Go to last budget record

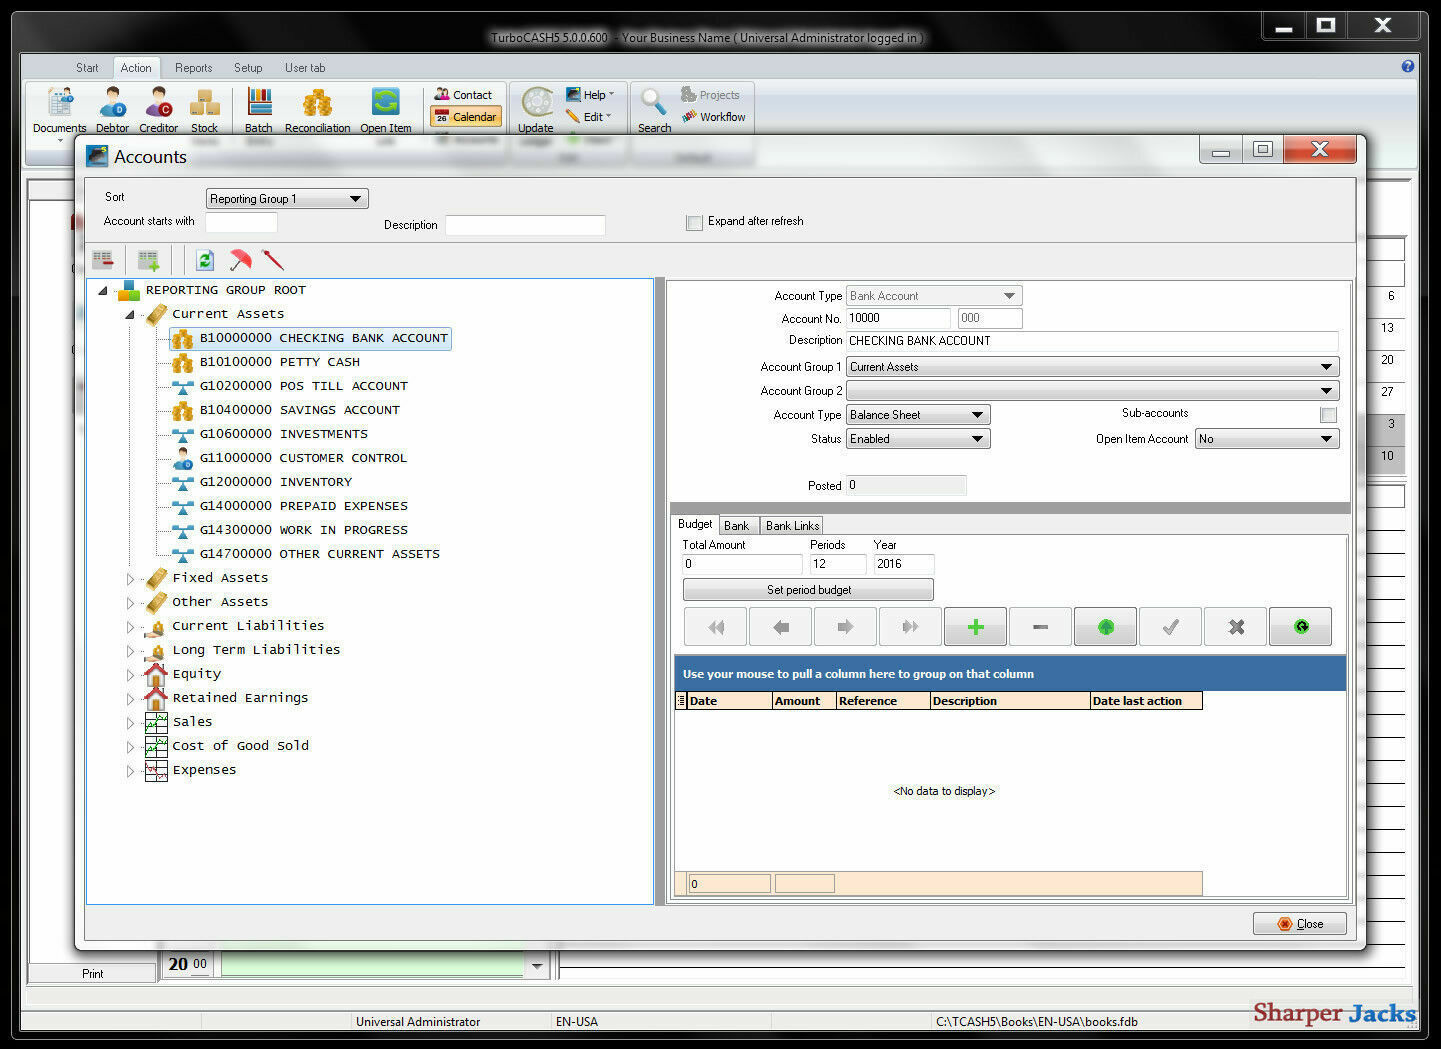[x=910, y=627]
